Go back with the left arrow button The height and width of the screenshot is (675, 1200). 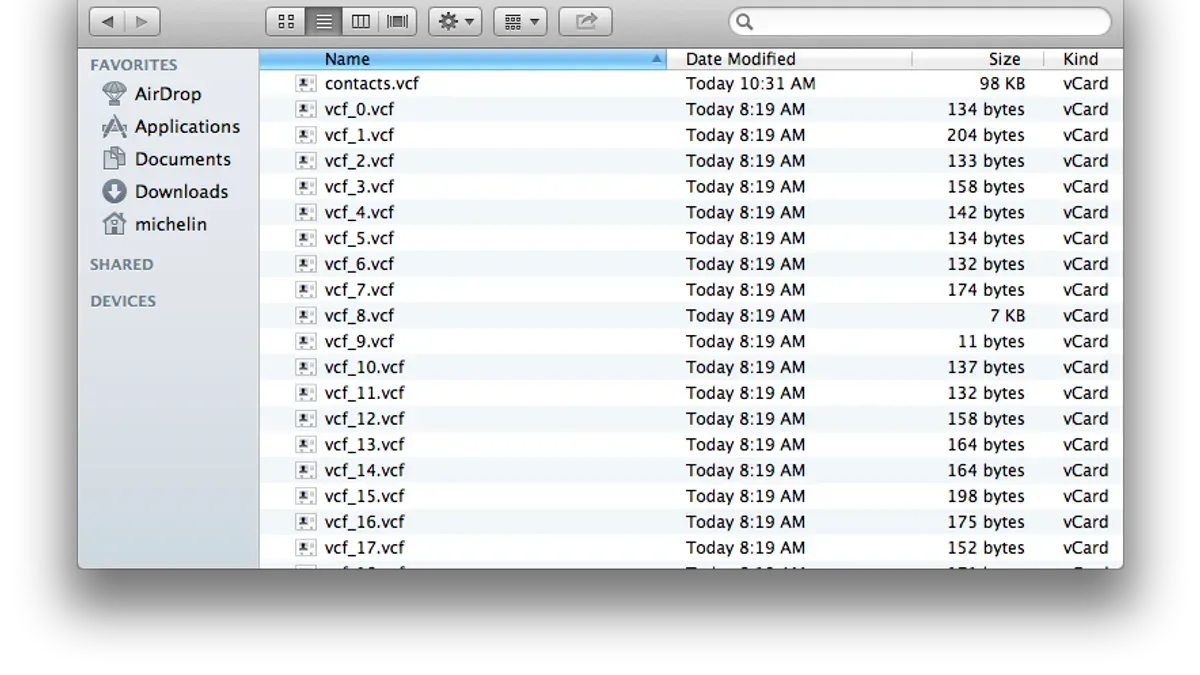tap(107, 21)
